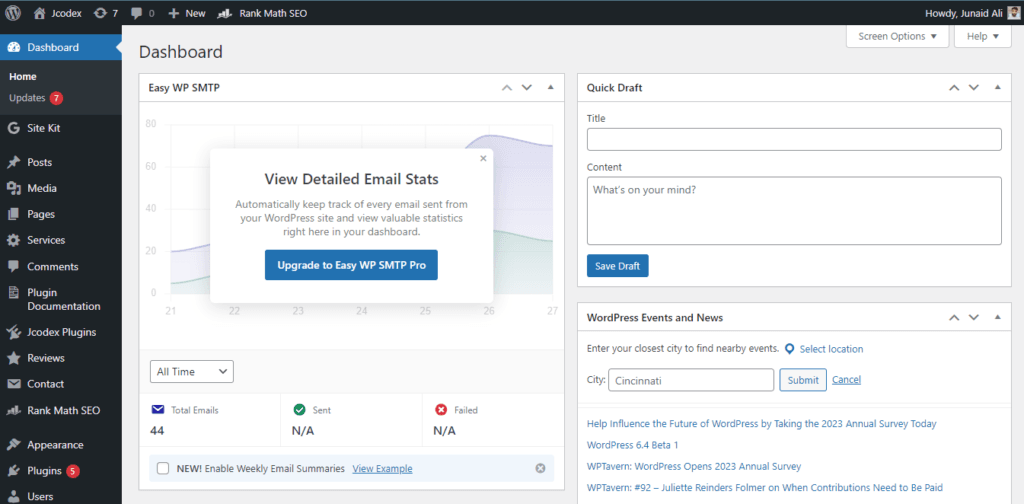Image resolution: width=1024 pixels, height=504 pixels.
Task: Click the Select location link
Action: (x=831, y=349)
